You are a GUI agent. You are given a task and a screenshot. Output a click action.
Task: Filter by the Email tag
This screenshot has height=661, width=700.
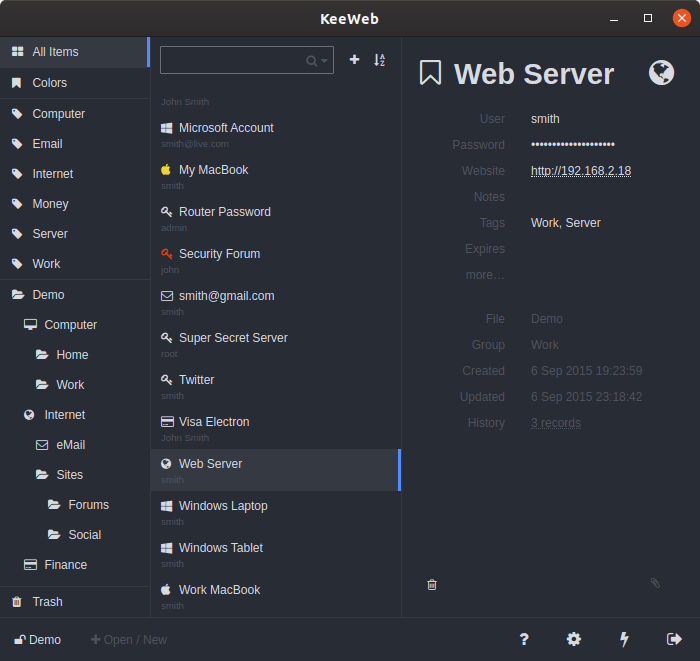point(75,144)
